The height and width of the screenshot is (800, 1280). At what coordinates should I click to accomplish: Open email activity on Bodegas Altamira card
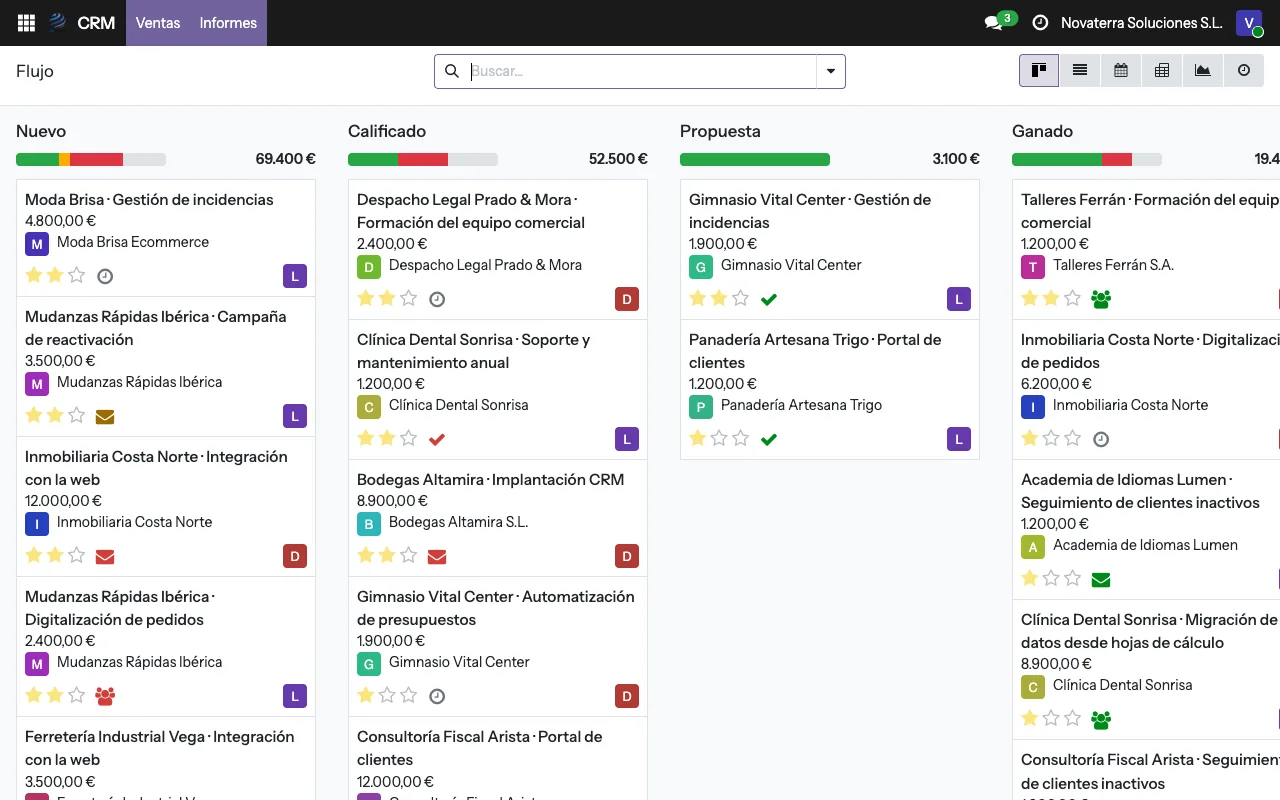437,556
